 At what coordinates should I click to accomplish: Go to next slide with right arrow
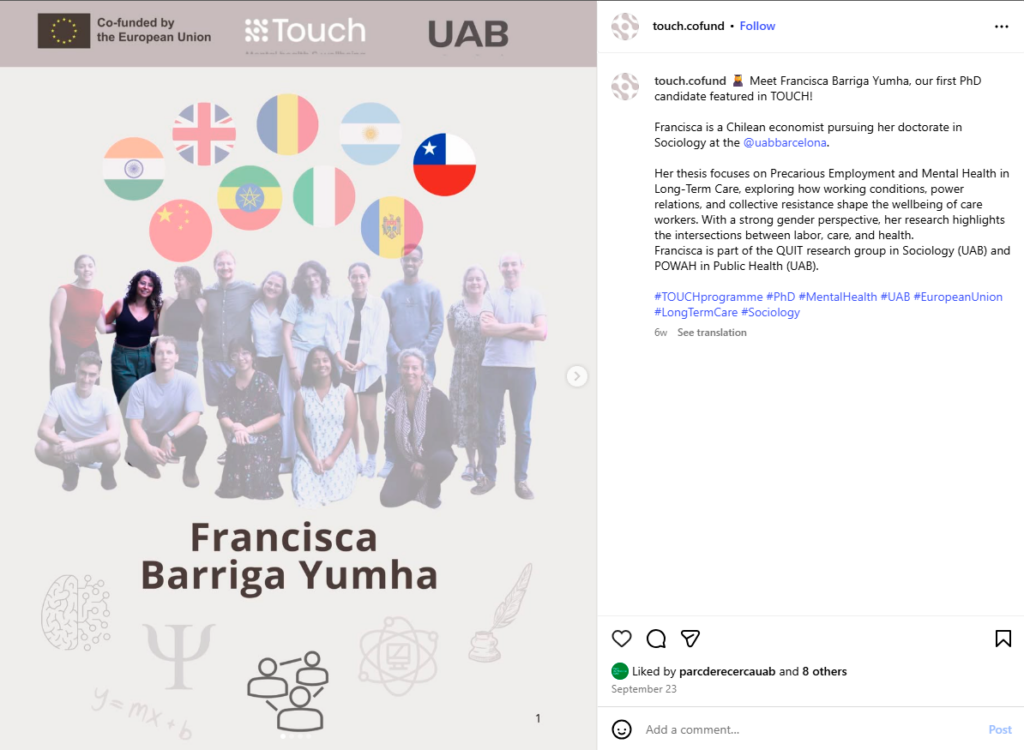tap(577, 376)
